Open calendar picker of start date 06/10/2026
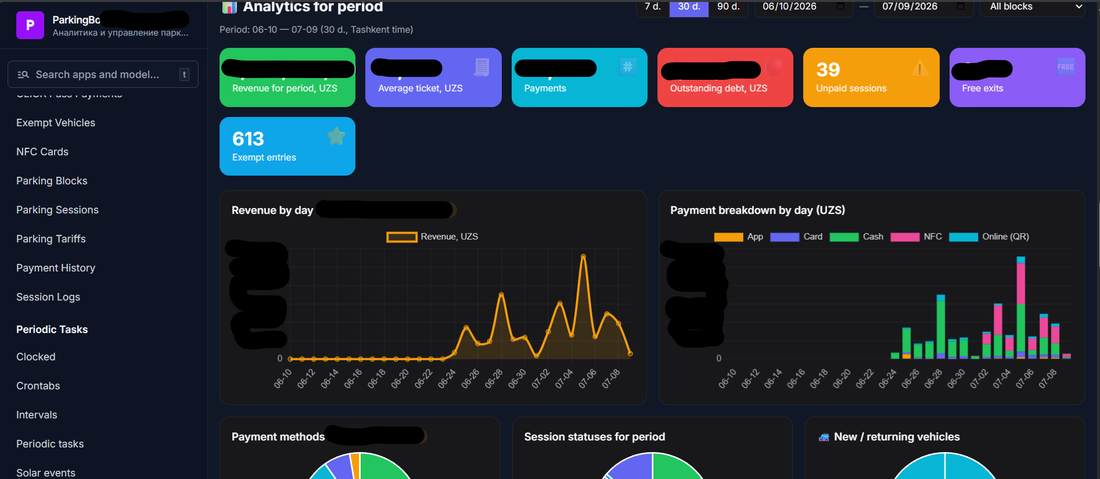The image size is (1100, 479). (840, 6)
